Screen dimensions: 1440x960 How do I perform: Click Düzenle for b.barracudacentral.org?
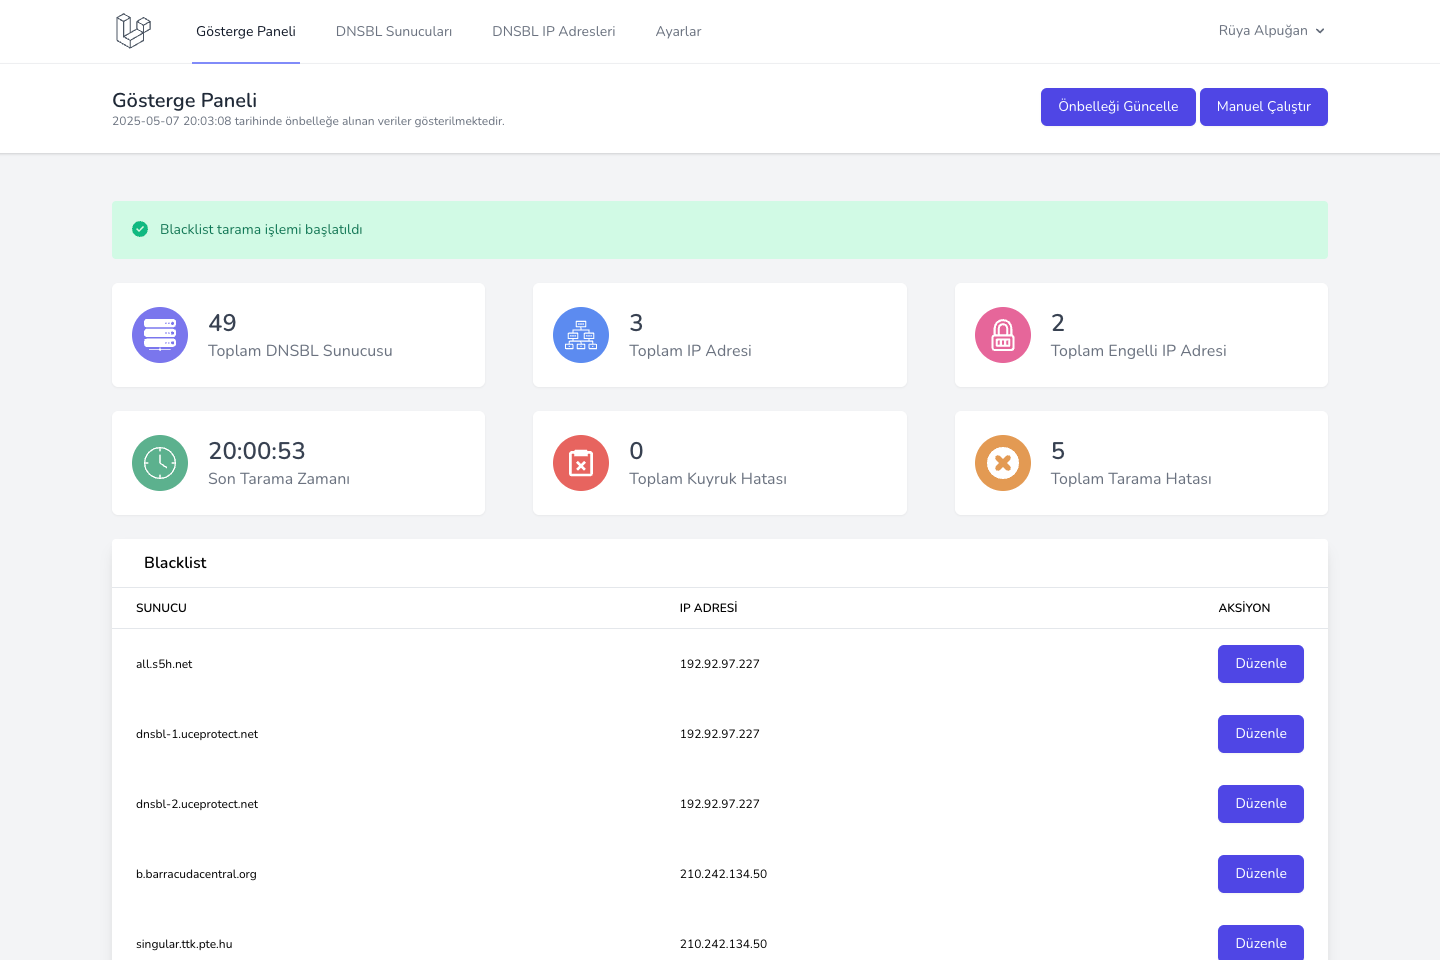[1261, 874]
